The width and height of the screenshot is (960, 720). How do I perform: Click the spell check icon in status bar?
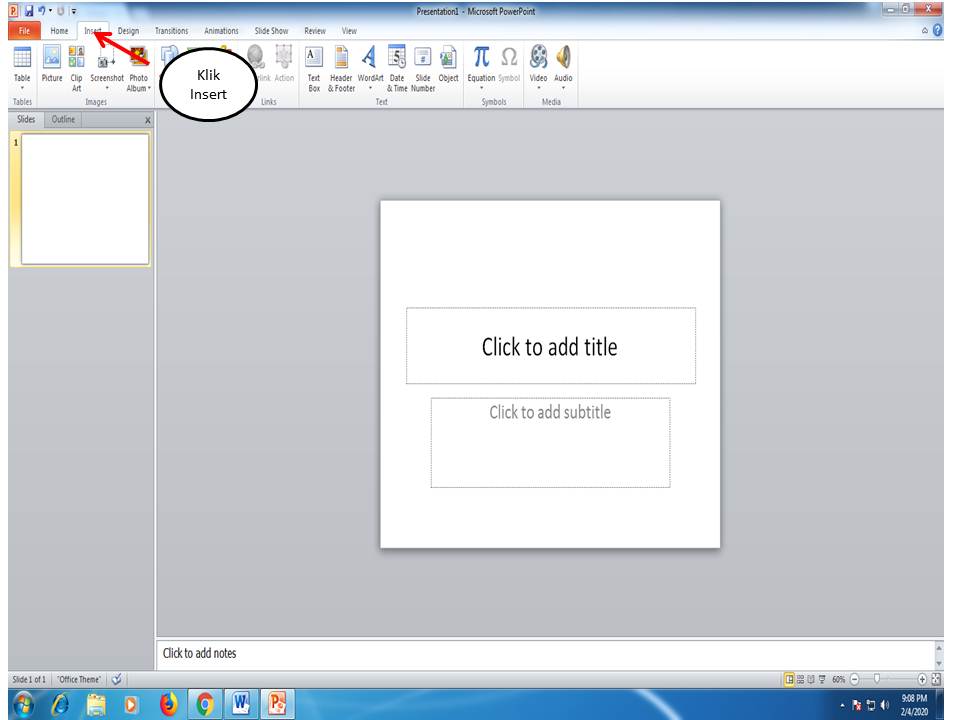pos(116,679)
